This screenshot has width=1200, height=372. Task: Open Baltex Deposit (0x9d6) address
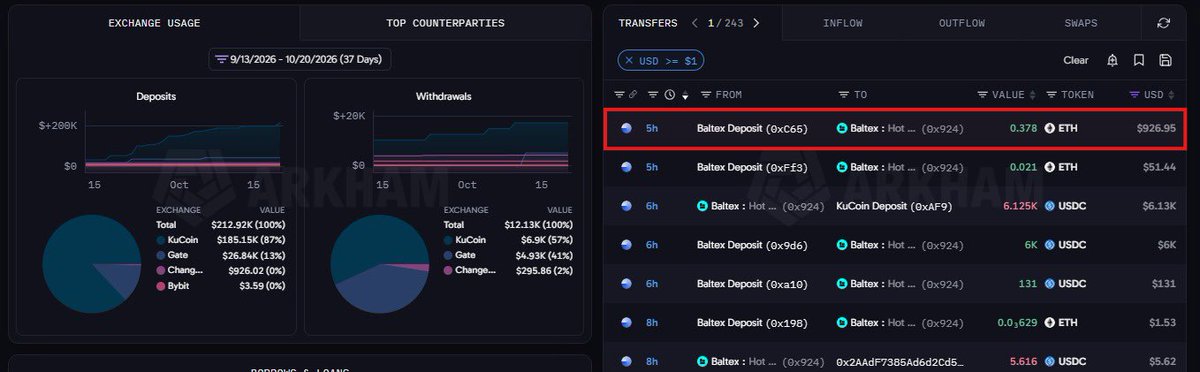751,245
